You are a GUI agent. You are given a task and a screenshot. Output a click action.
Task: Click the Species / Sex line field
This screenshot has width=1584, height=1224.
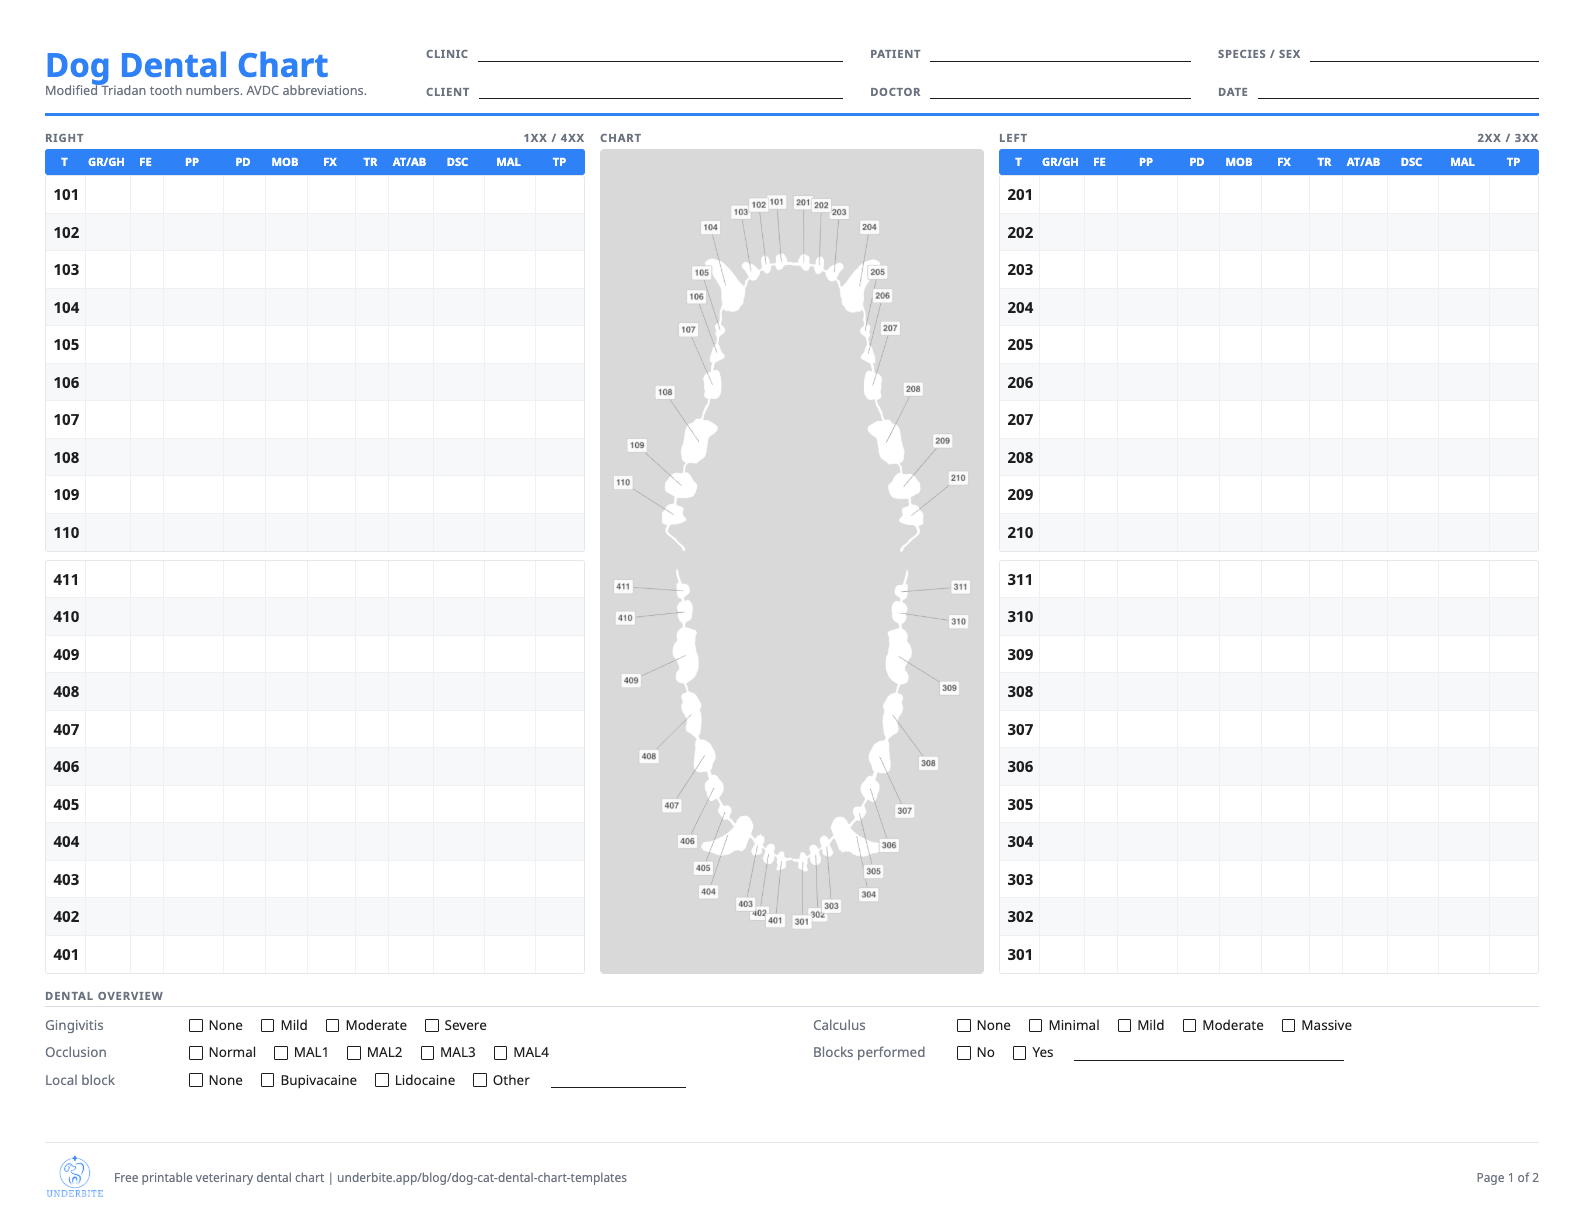tap(1424, 54)
